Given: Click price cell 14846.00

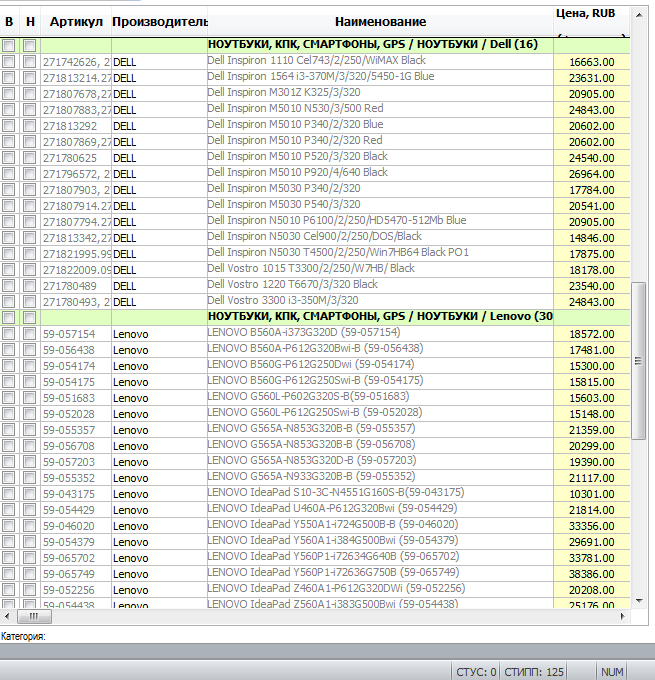Looking at the screenshot, I should (x=592, y=238).
